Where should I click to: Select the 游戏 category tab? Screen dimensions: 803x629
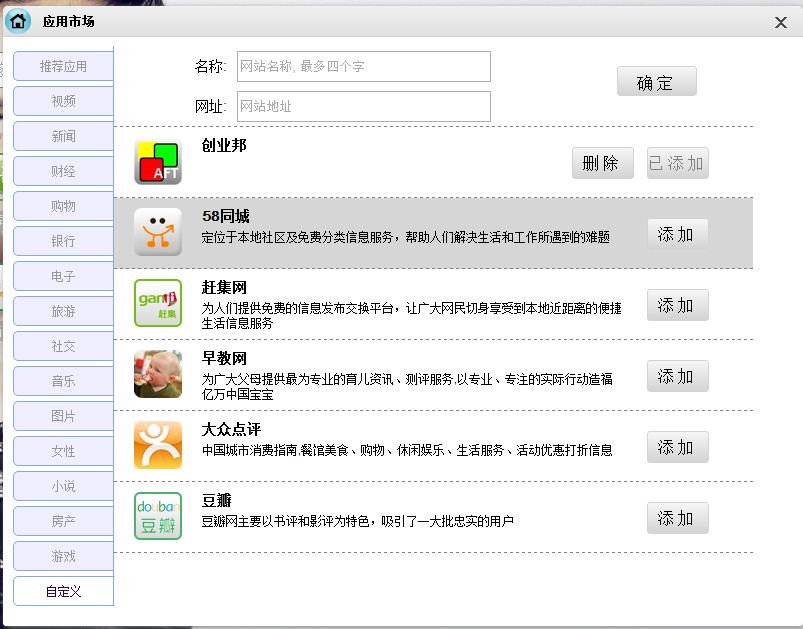tap(64, 556)
